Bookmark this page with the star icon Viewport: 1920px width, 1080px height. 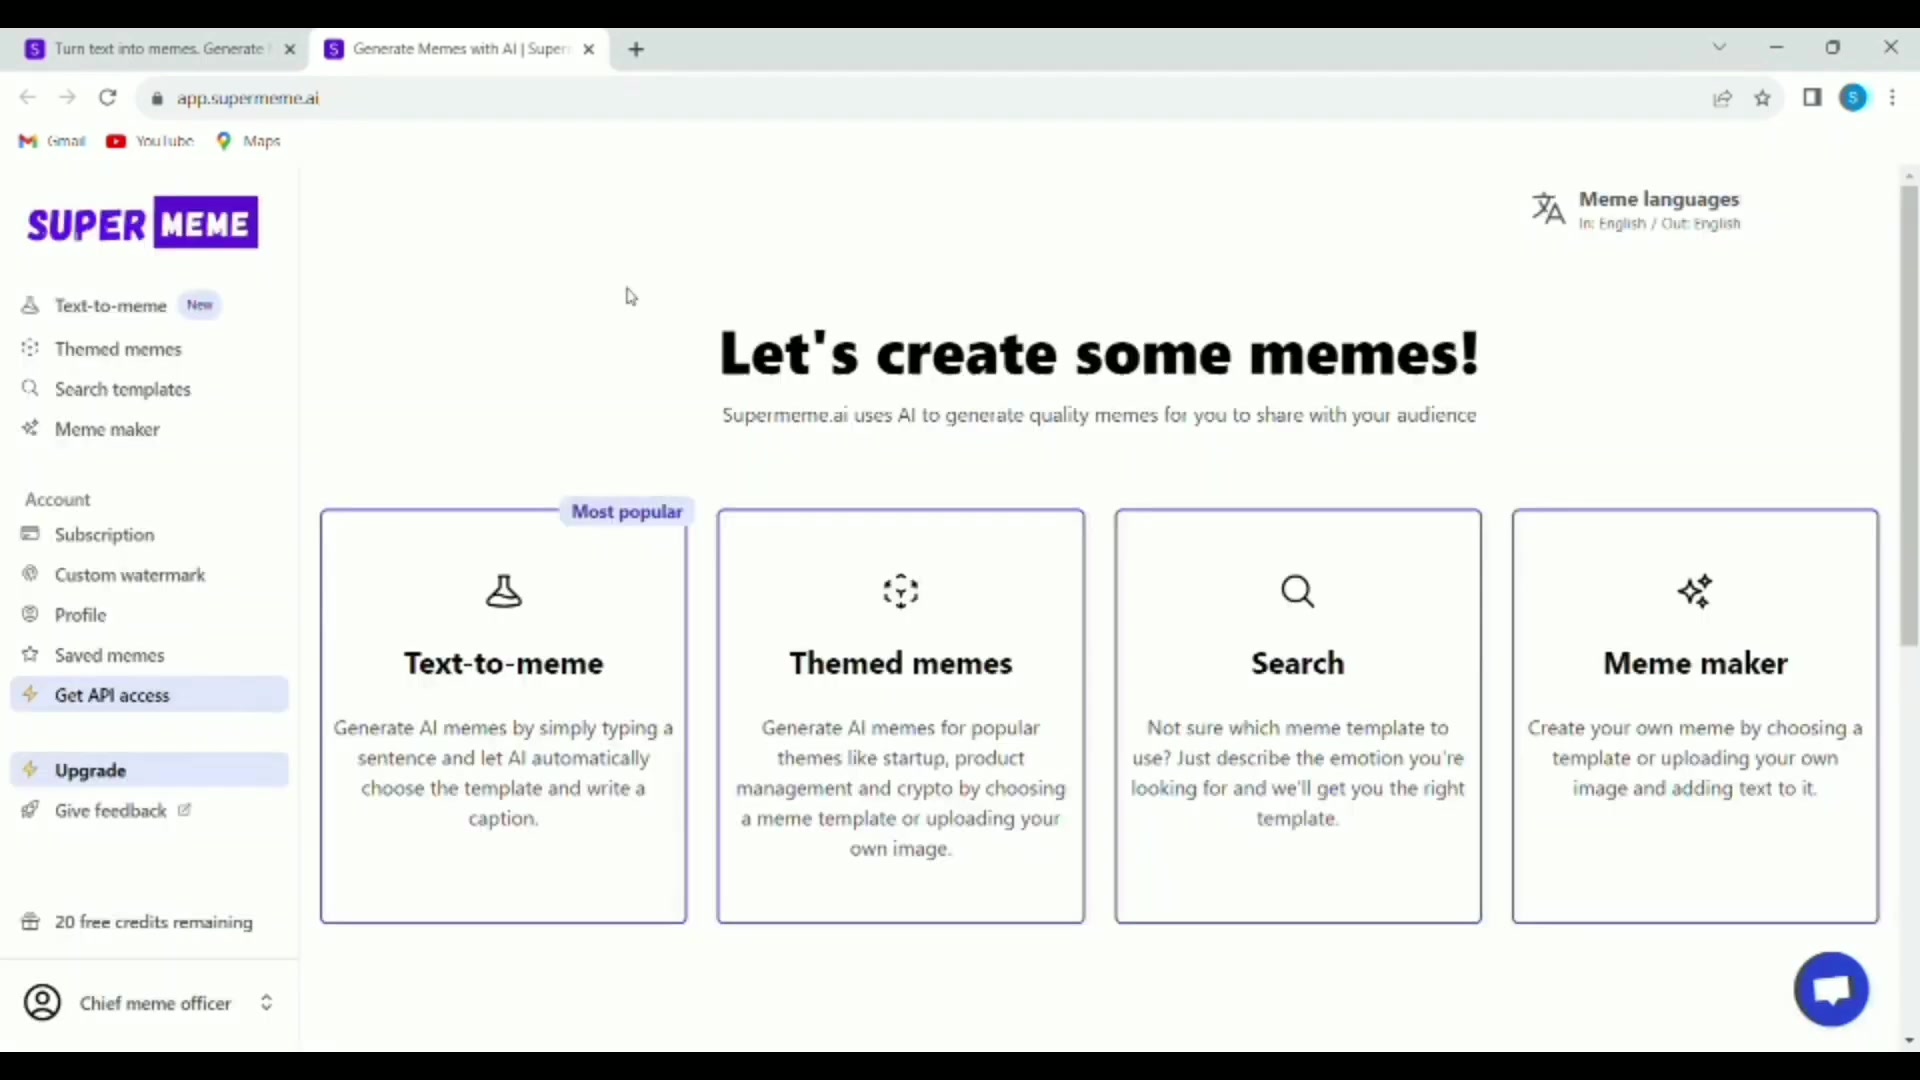pos(1763,98)
